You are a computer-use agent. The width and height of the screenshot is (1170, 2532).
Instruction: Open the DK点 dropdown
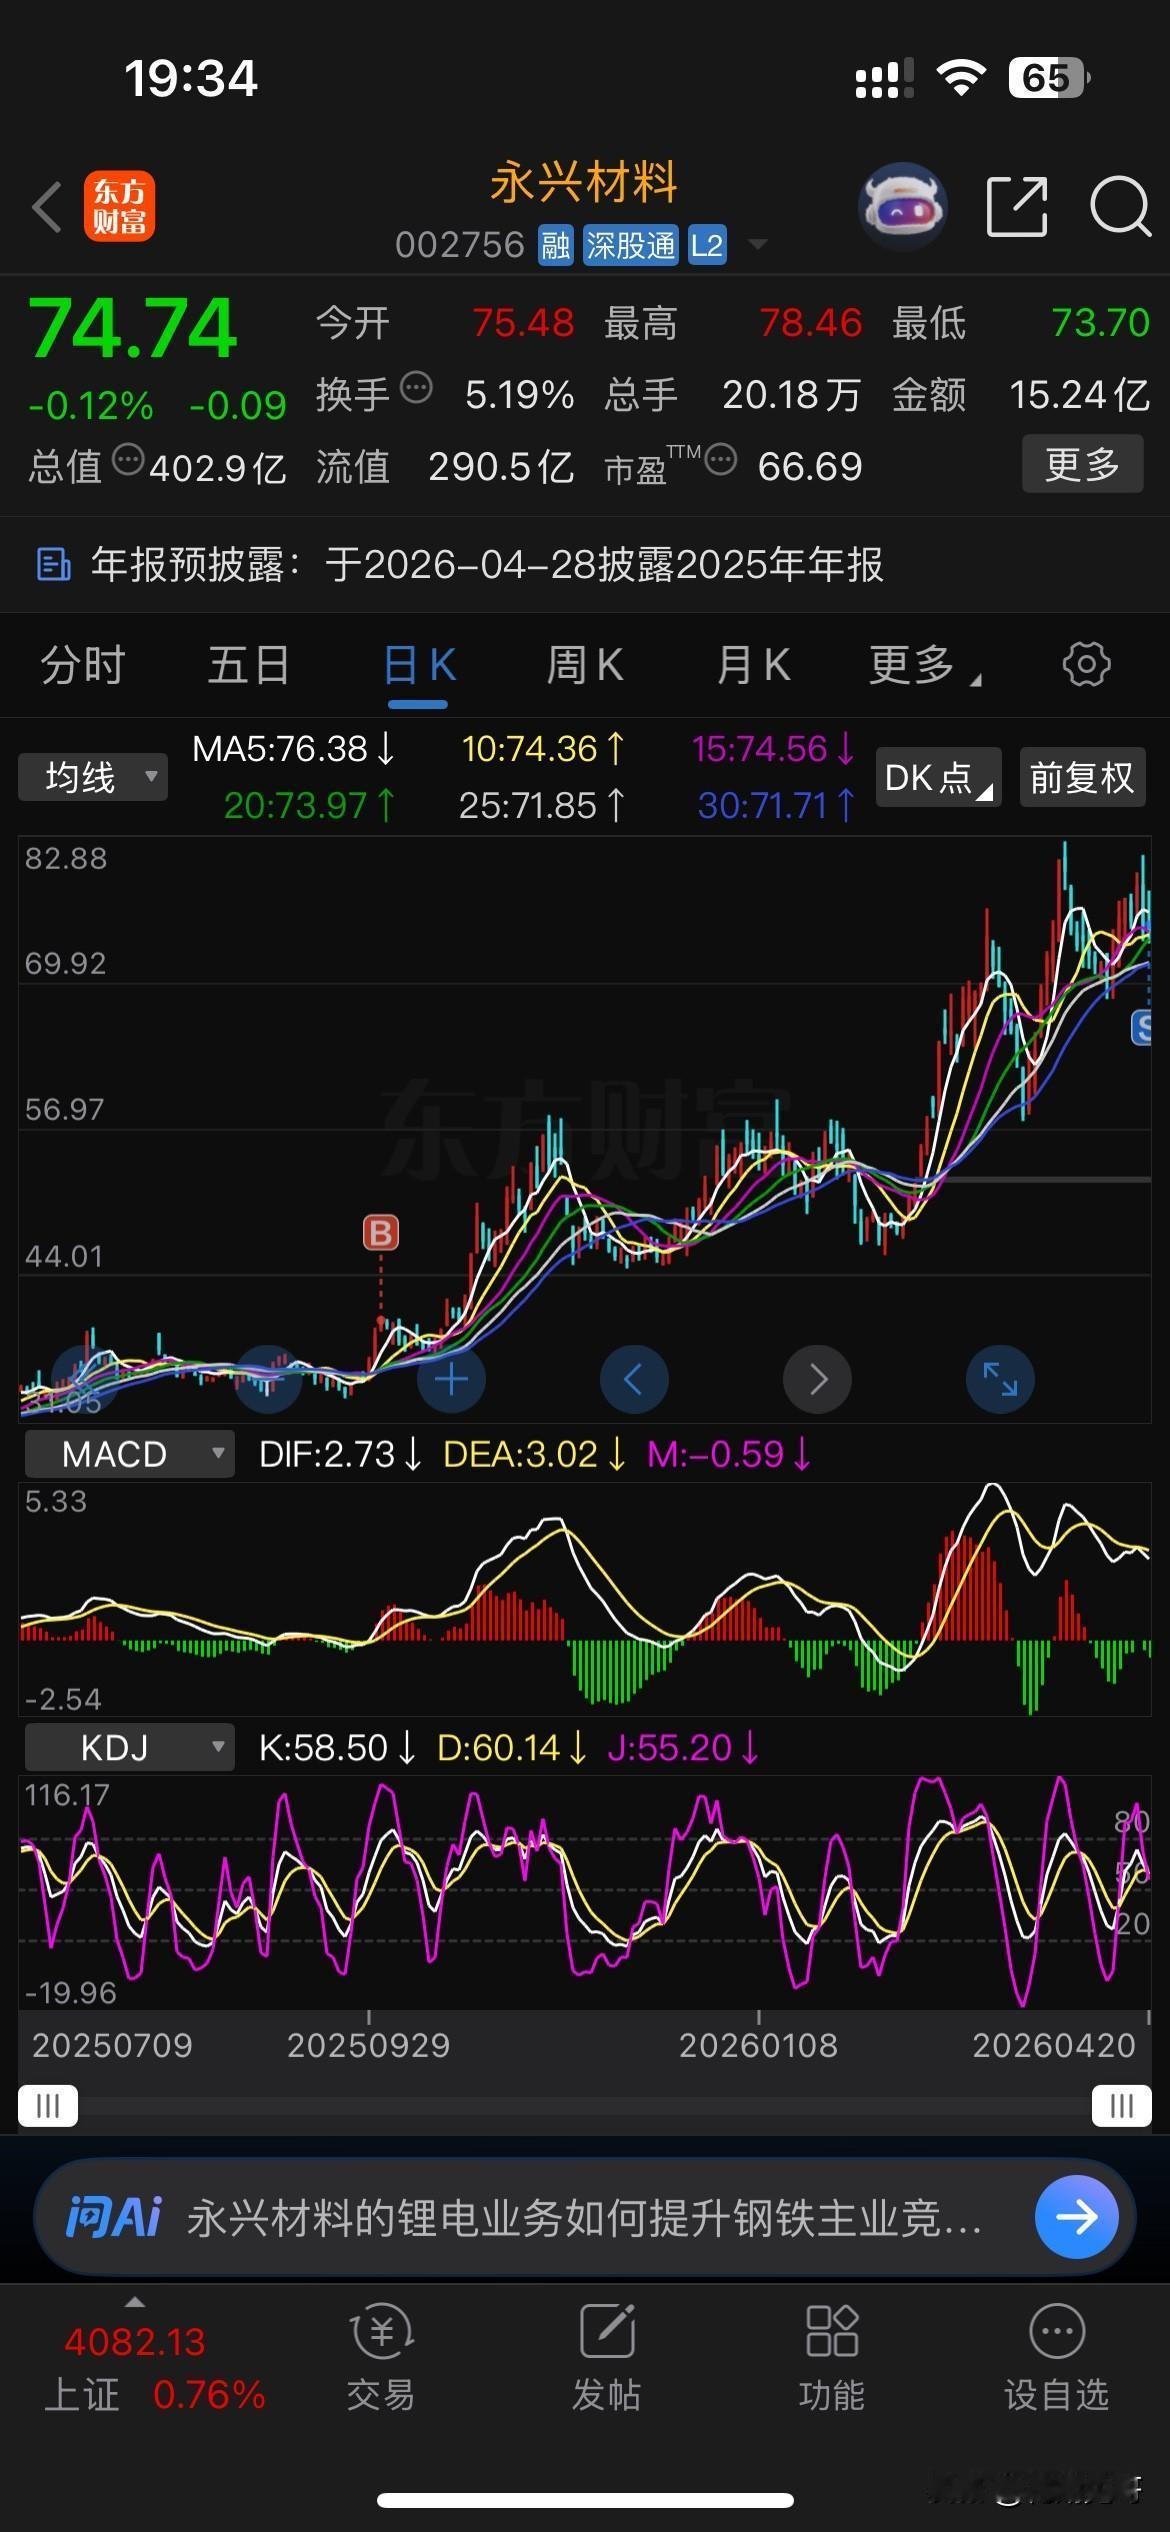coord(938,777)
